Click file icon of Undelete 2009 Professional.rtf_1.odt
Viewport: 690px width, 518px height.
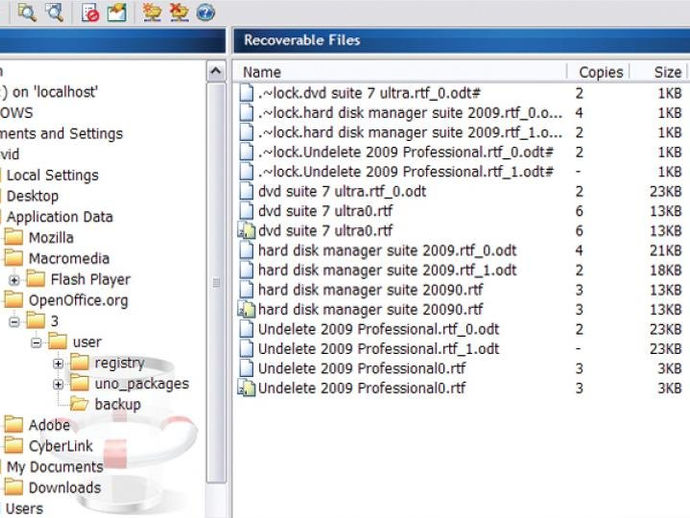click(x=246, y=349)
